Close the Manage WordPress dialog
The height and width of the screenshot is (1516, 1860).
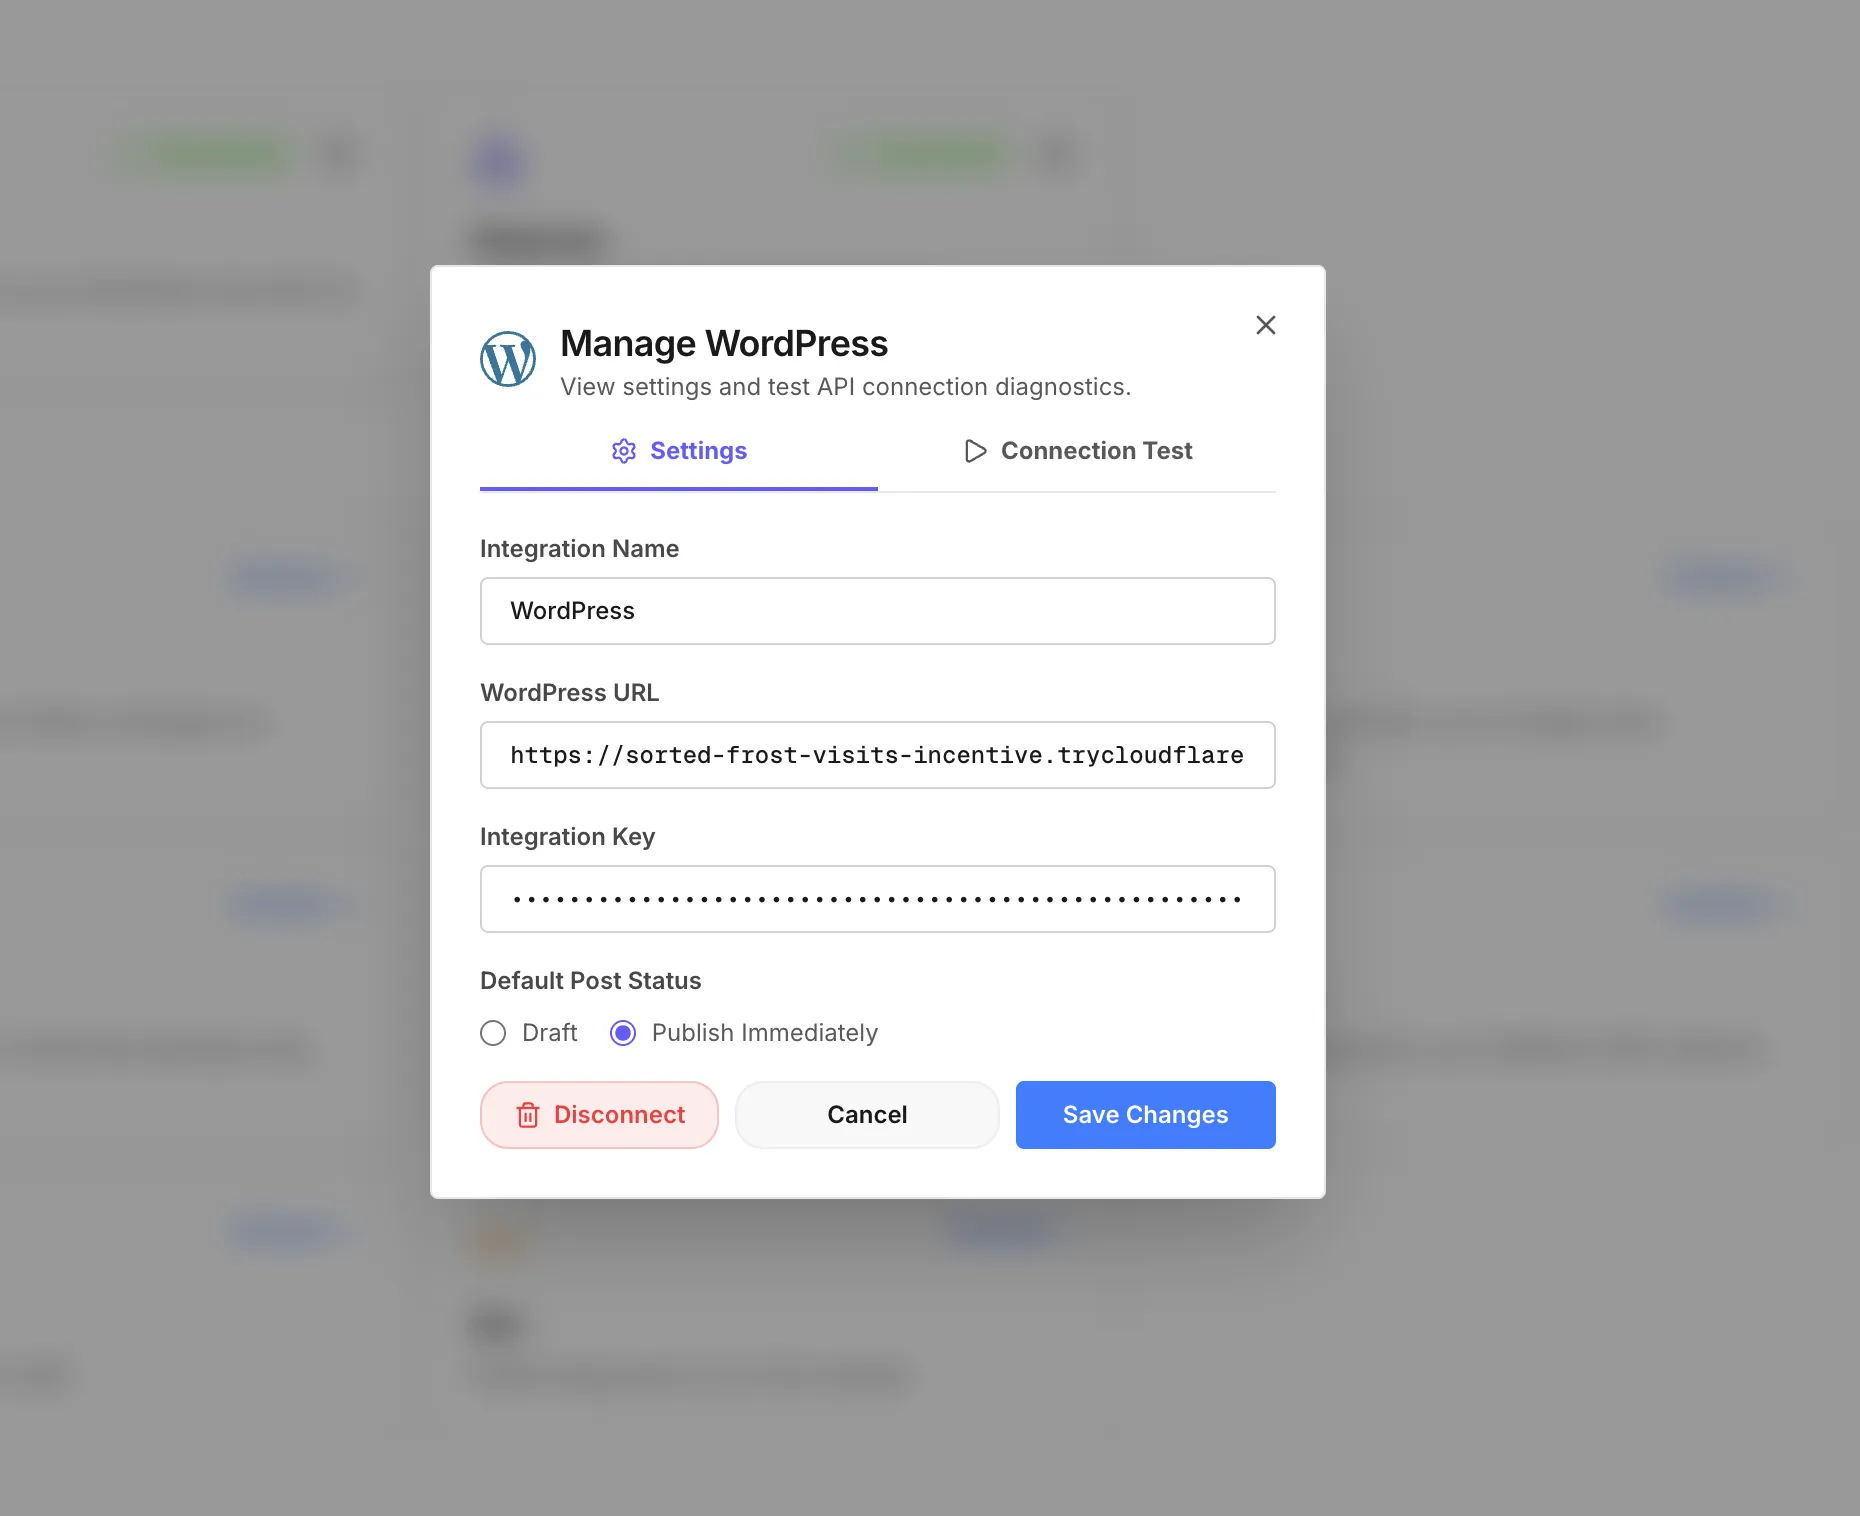(x=1265, y=325)
